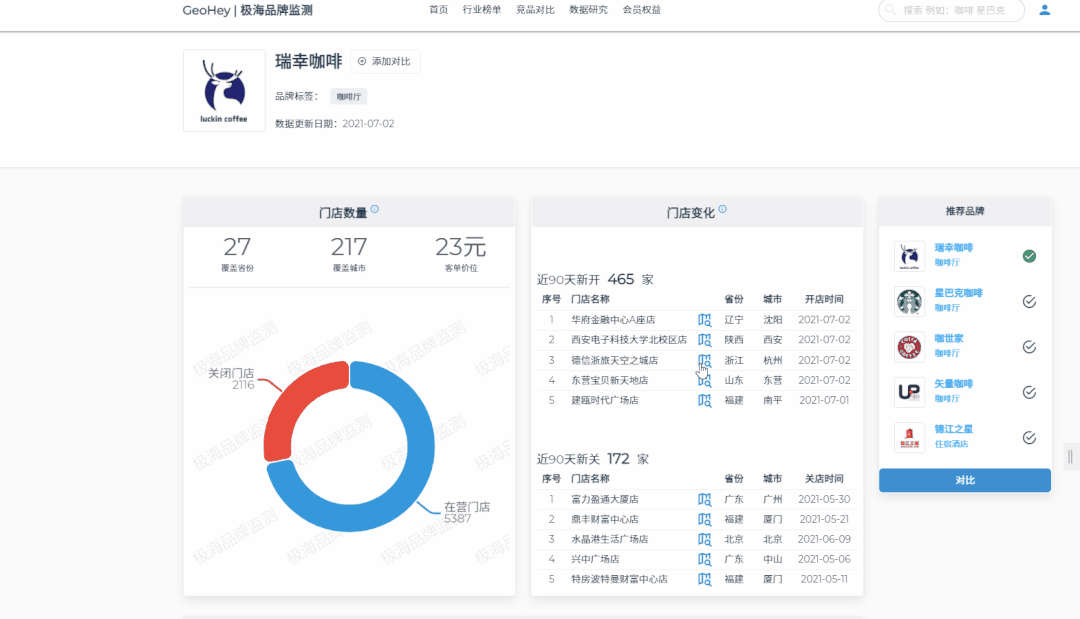Open 数据研究 menu item
Viewport: 1080px width, 619px height.
588,10
